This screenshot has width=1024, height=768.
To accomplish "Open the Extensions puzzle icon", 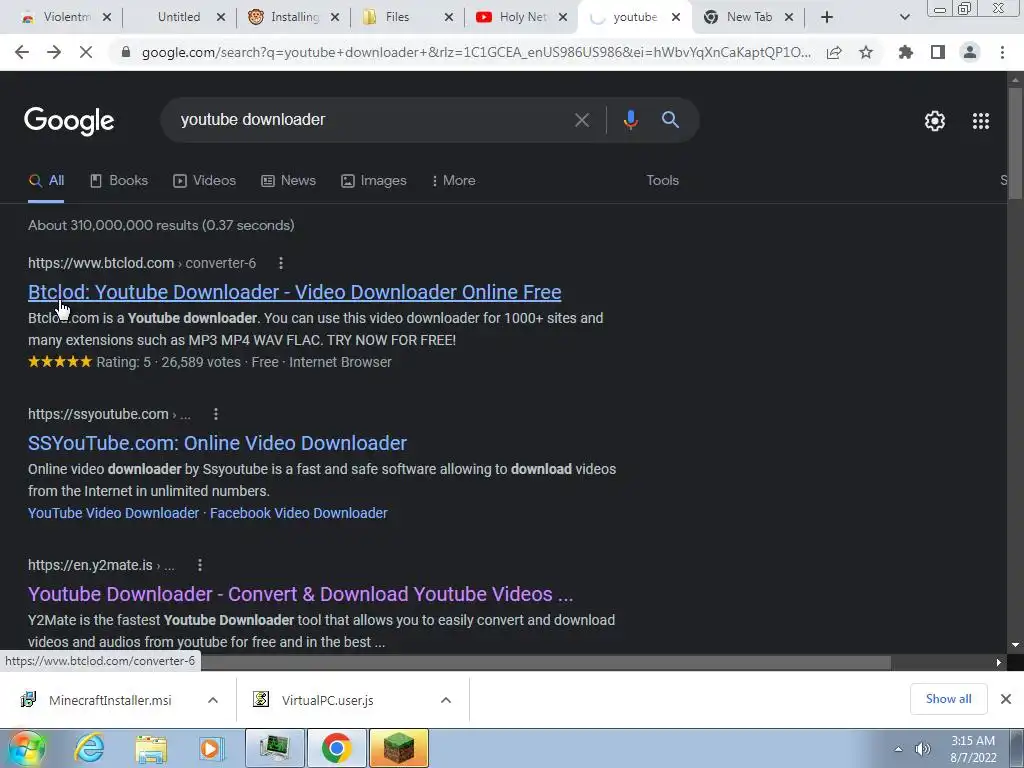I will (x=906, y=52).
